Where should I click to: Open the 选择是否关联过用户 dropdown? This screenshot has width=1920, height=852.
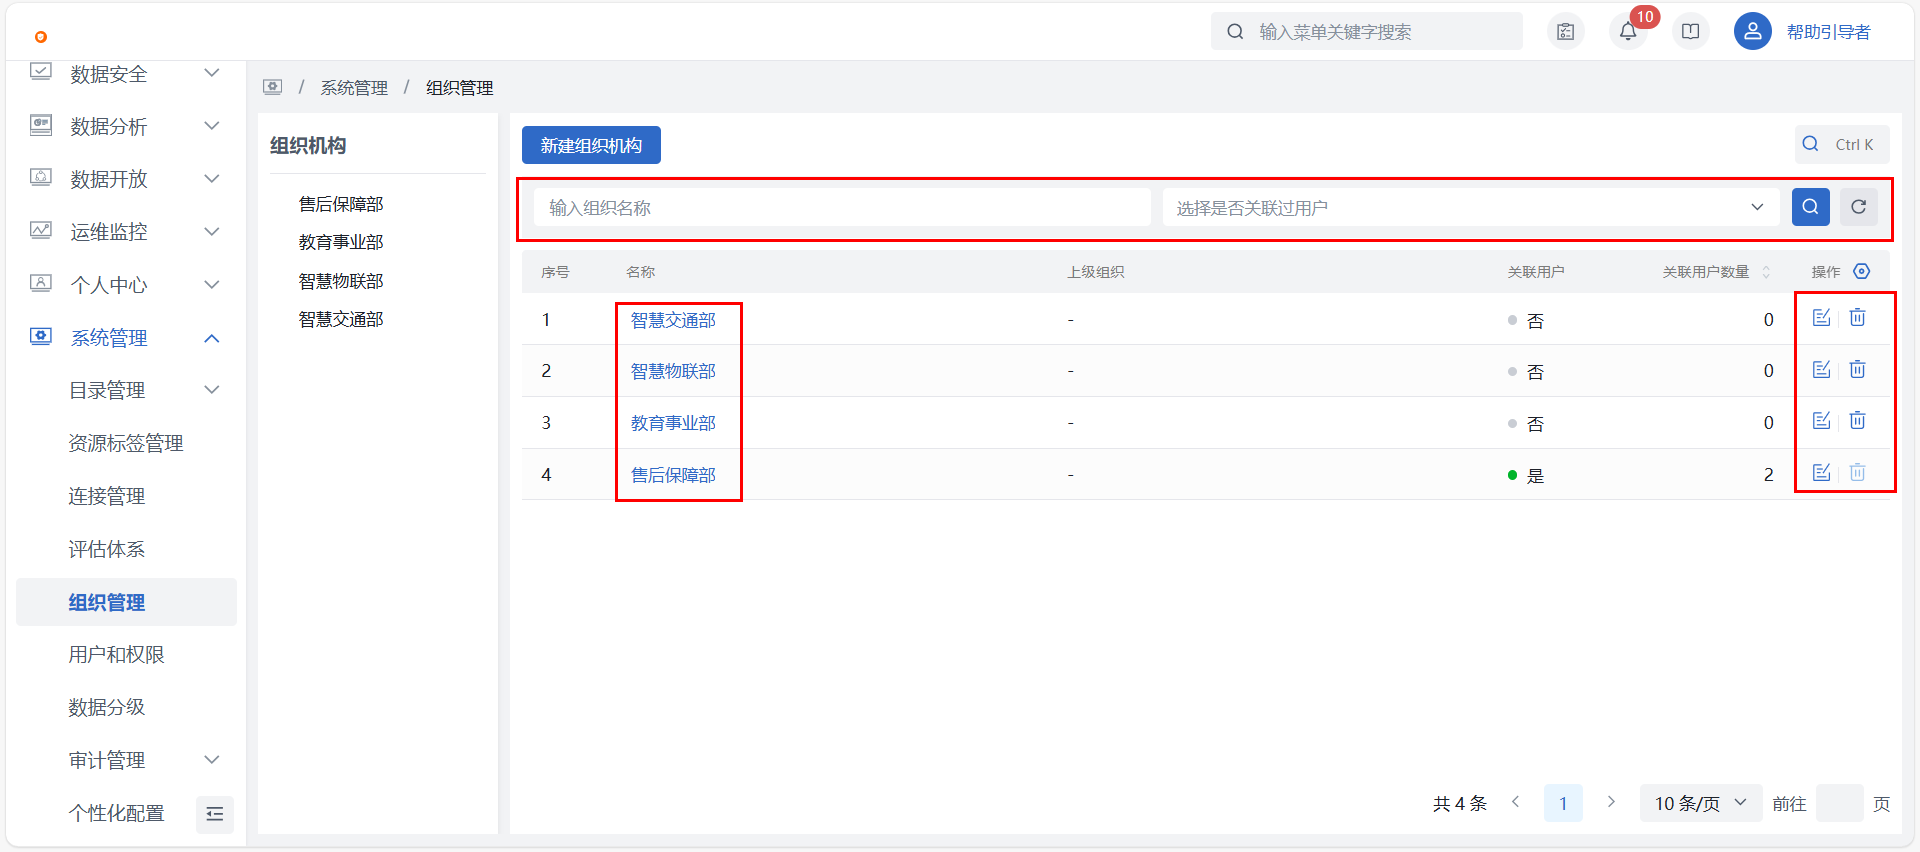pos(1470,208)
